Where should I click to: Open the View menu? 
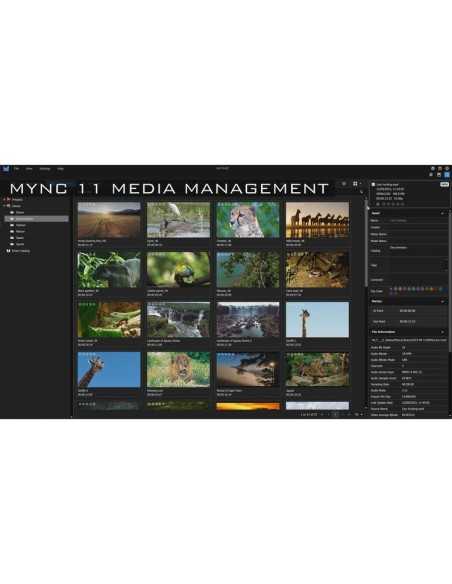[29, 169]
